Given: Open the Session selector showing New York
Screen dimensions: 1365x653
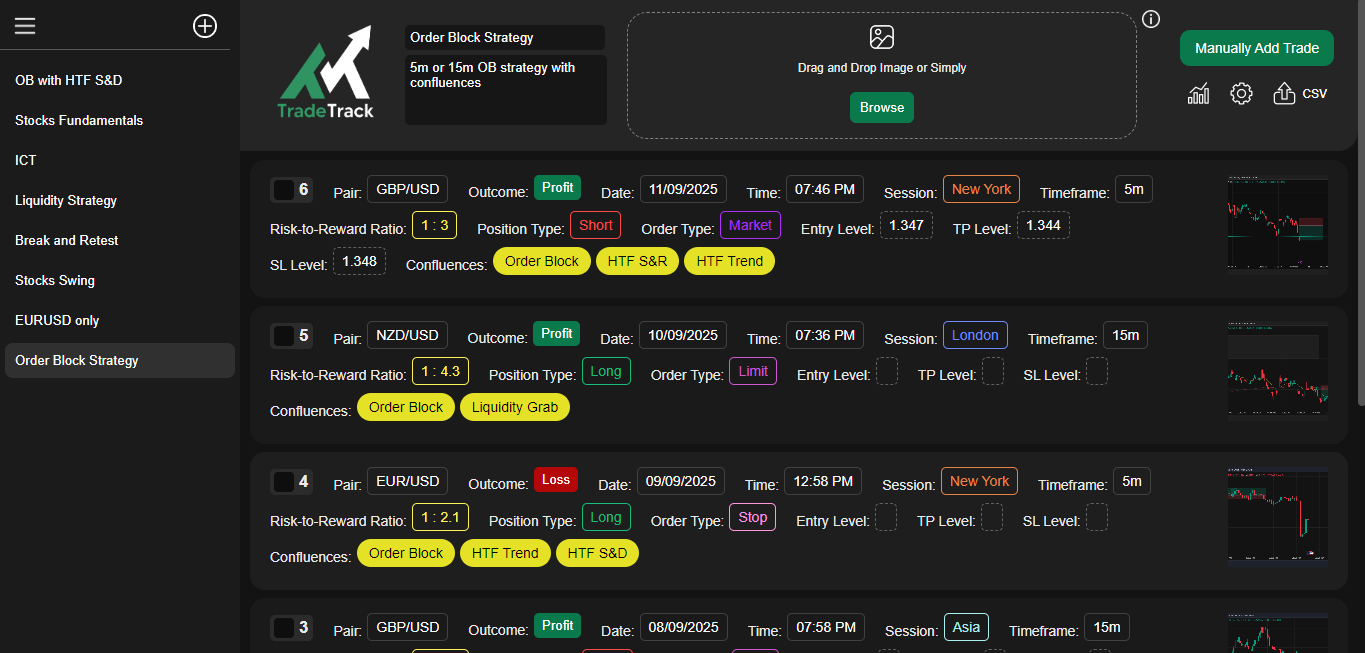Looking at the screenshot, I should click(x=981, y=188).
